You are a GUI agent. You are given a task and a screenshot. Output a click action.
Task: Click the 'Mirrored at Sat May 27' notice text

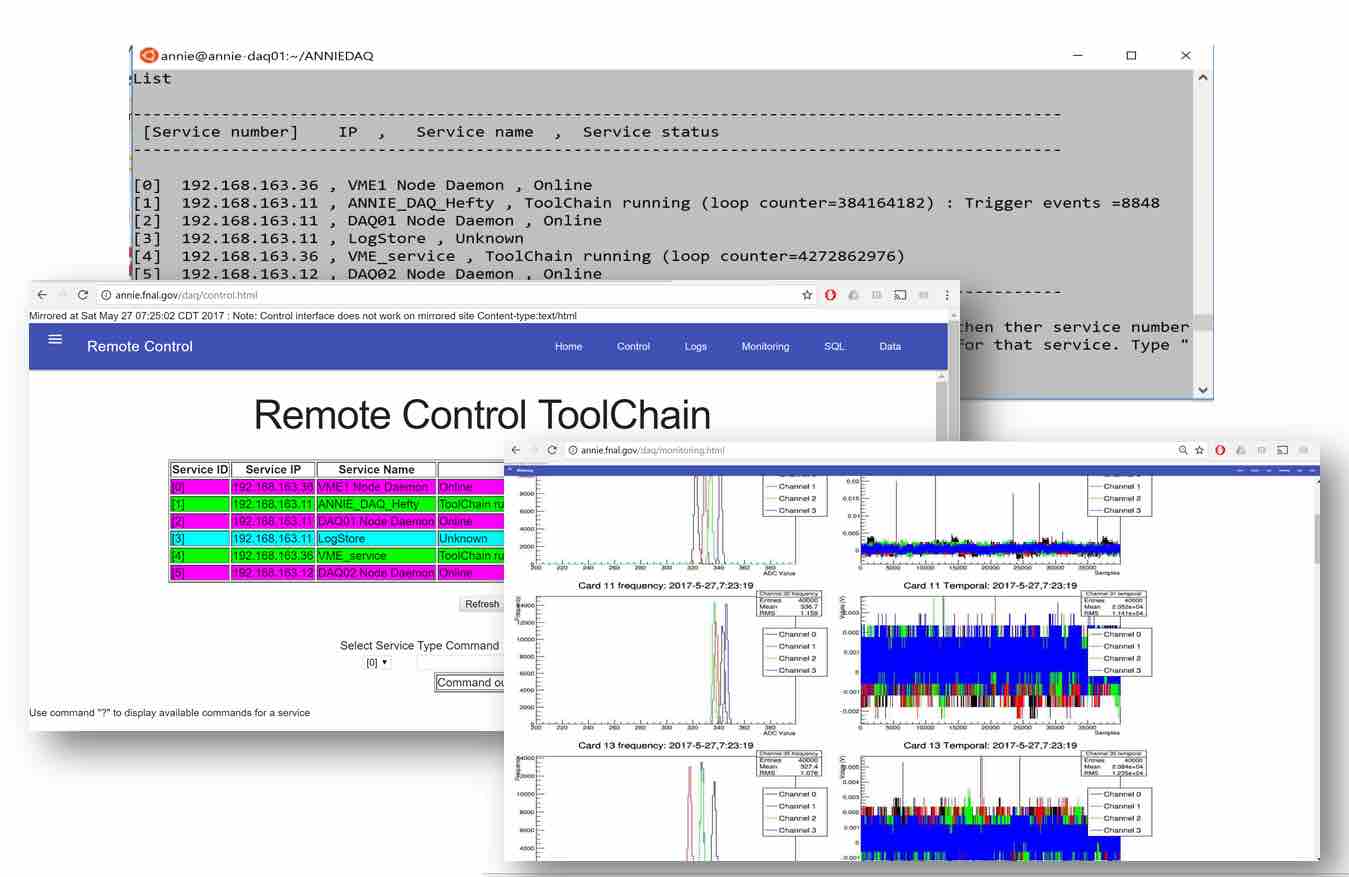pos(303,316)
